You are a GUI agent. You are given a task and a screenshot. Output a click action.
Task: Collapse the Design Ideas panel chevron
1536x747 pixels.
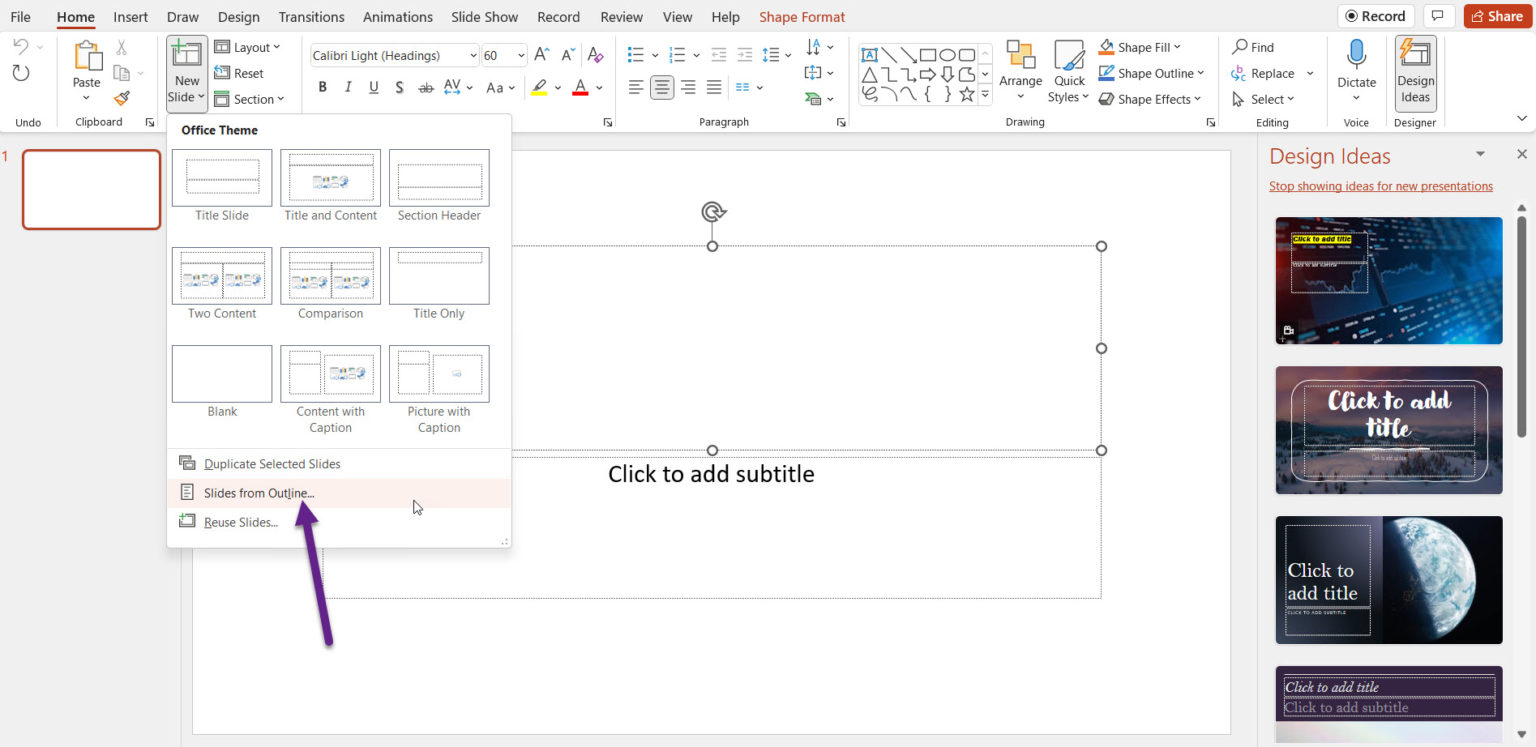[x=1481, y=155]
